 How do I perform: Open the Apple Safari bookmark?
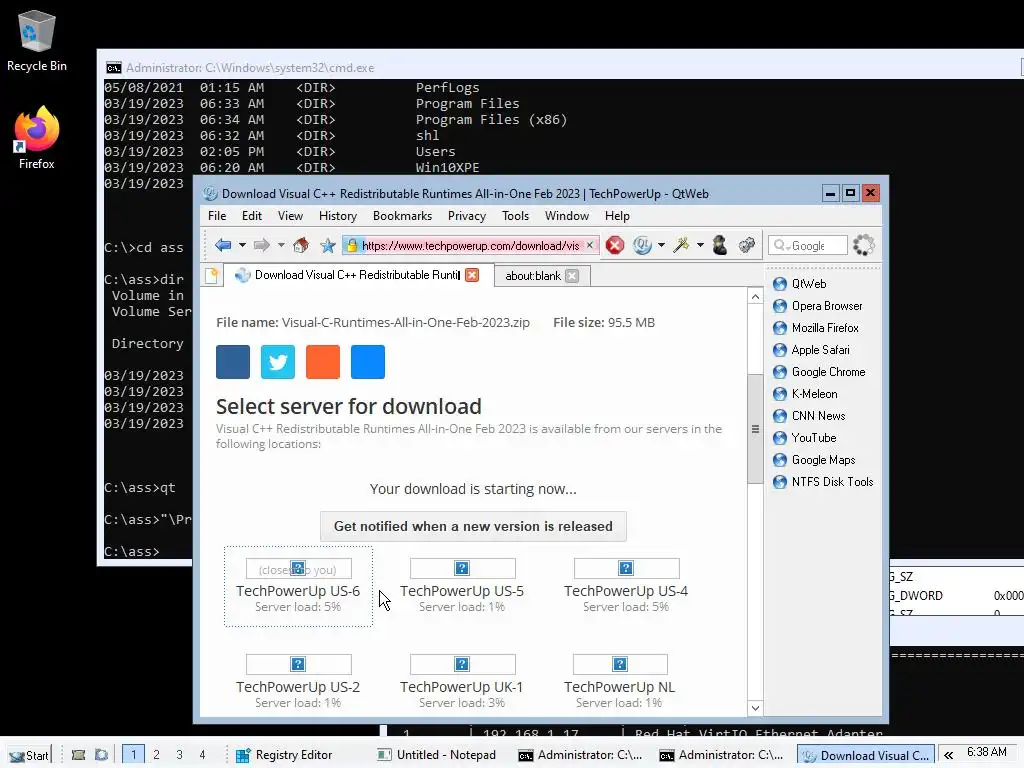click(x=811, y=350)
